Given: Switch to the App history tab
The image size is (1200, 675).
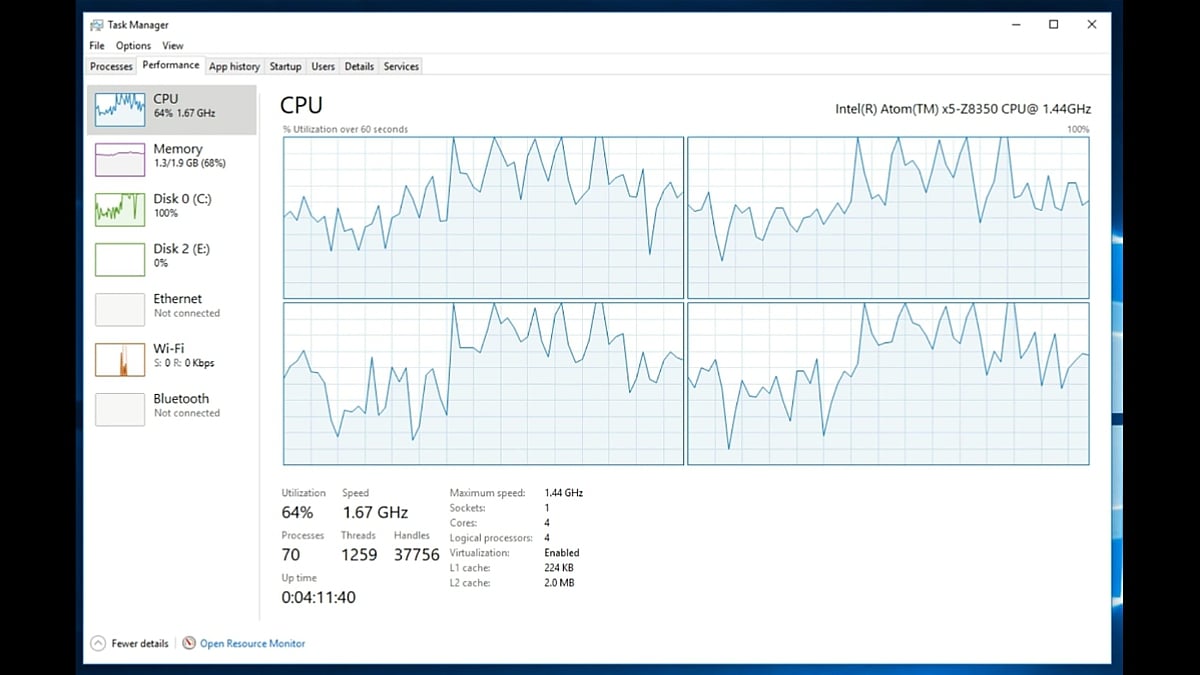Looking at the screenshot, I should [x=234, y=66].
